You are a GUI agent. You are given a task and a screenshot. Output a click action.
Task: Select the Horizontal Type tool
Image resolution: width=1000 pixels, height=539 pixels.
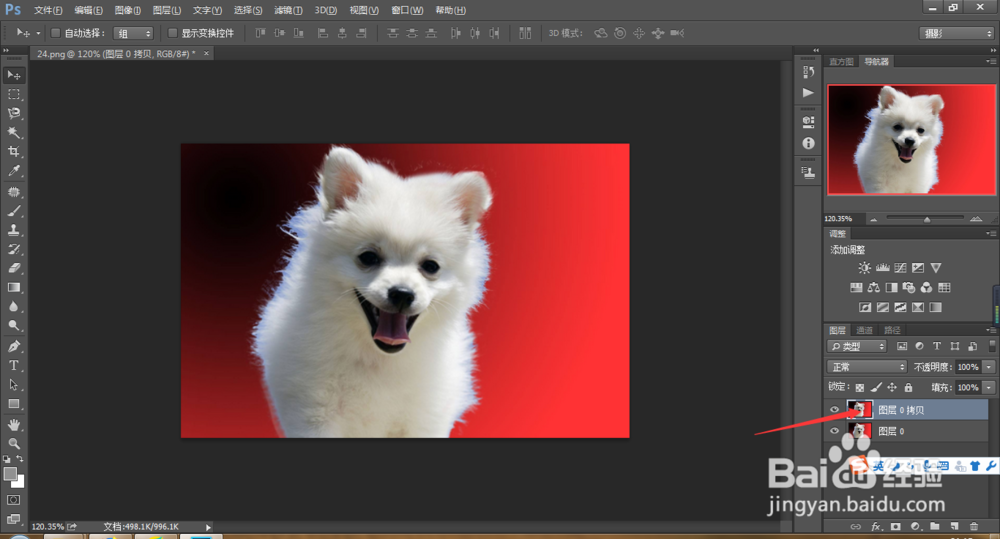14,366
